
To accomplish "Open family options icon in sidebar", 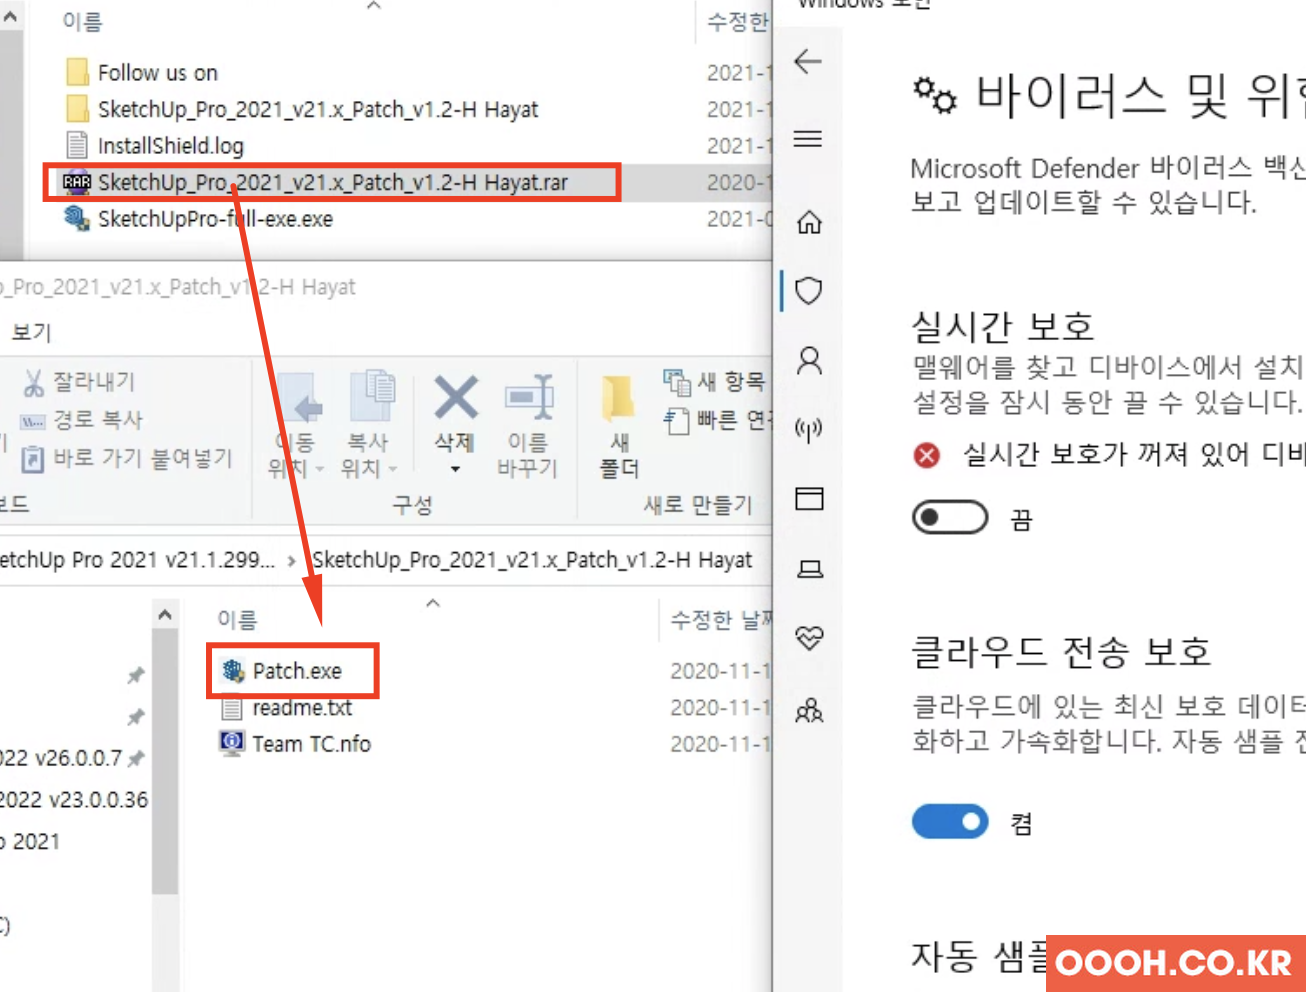I will pyautogui.click(x=809, y=711).
